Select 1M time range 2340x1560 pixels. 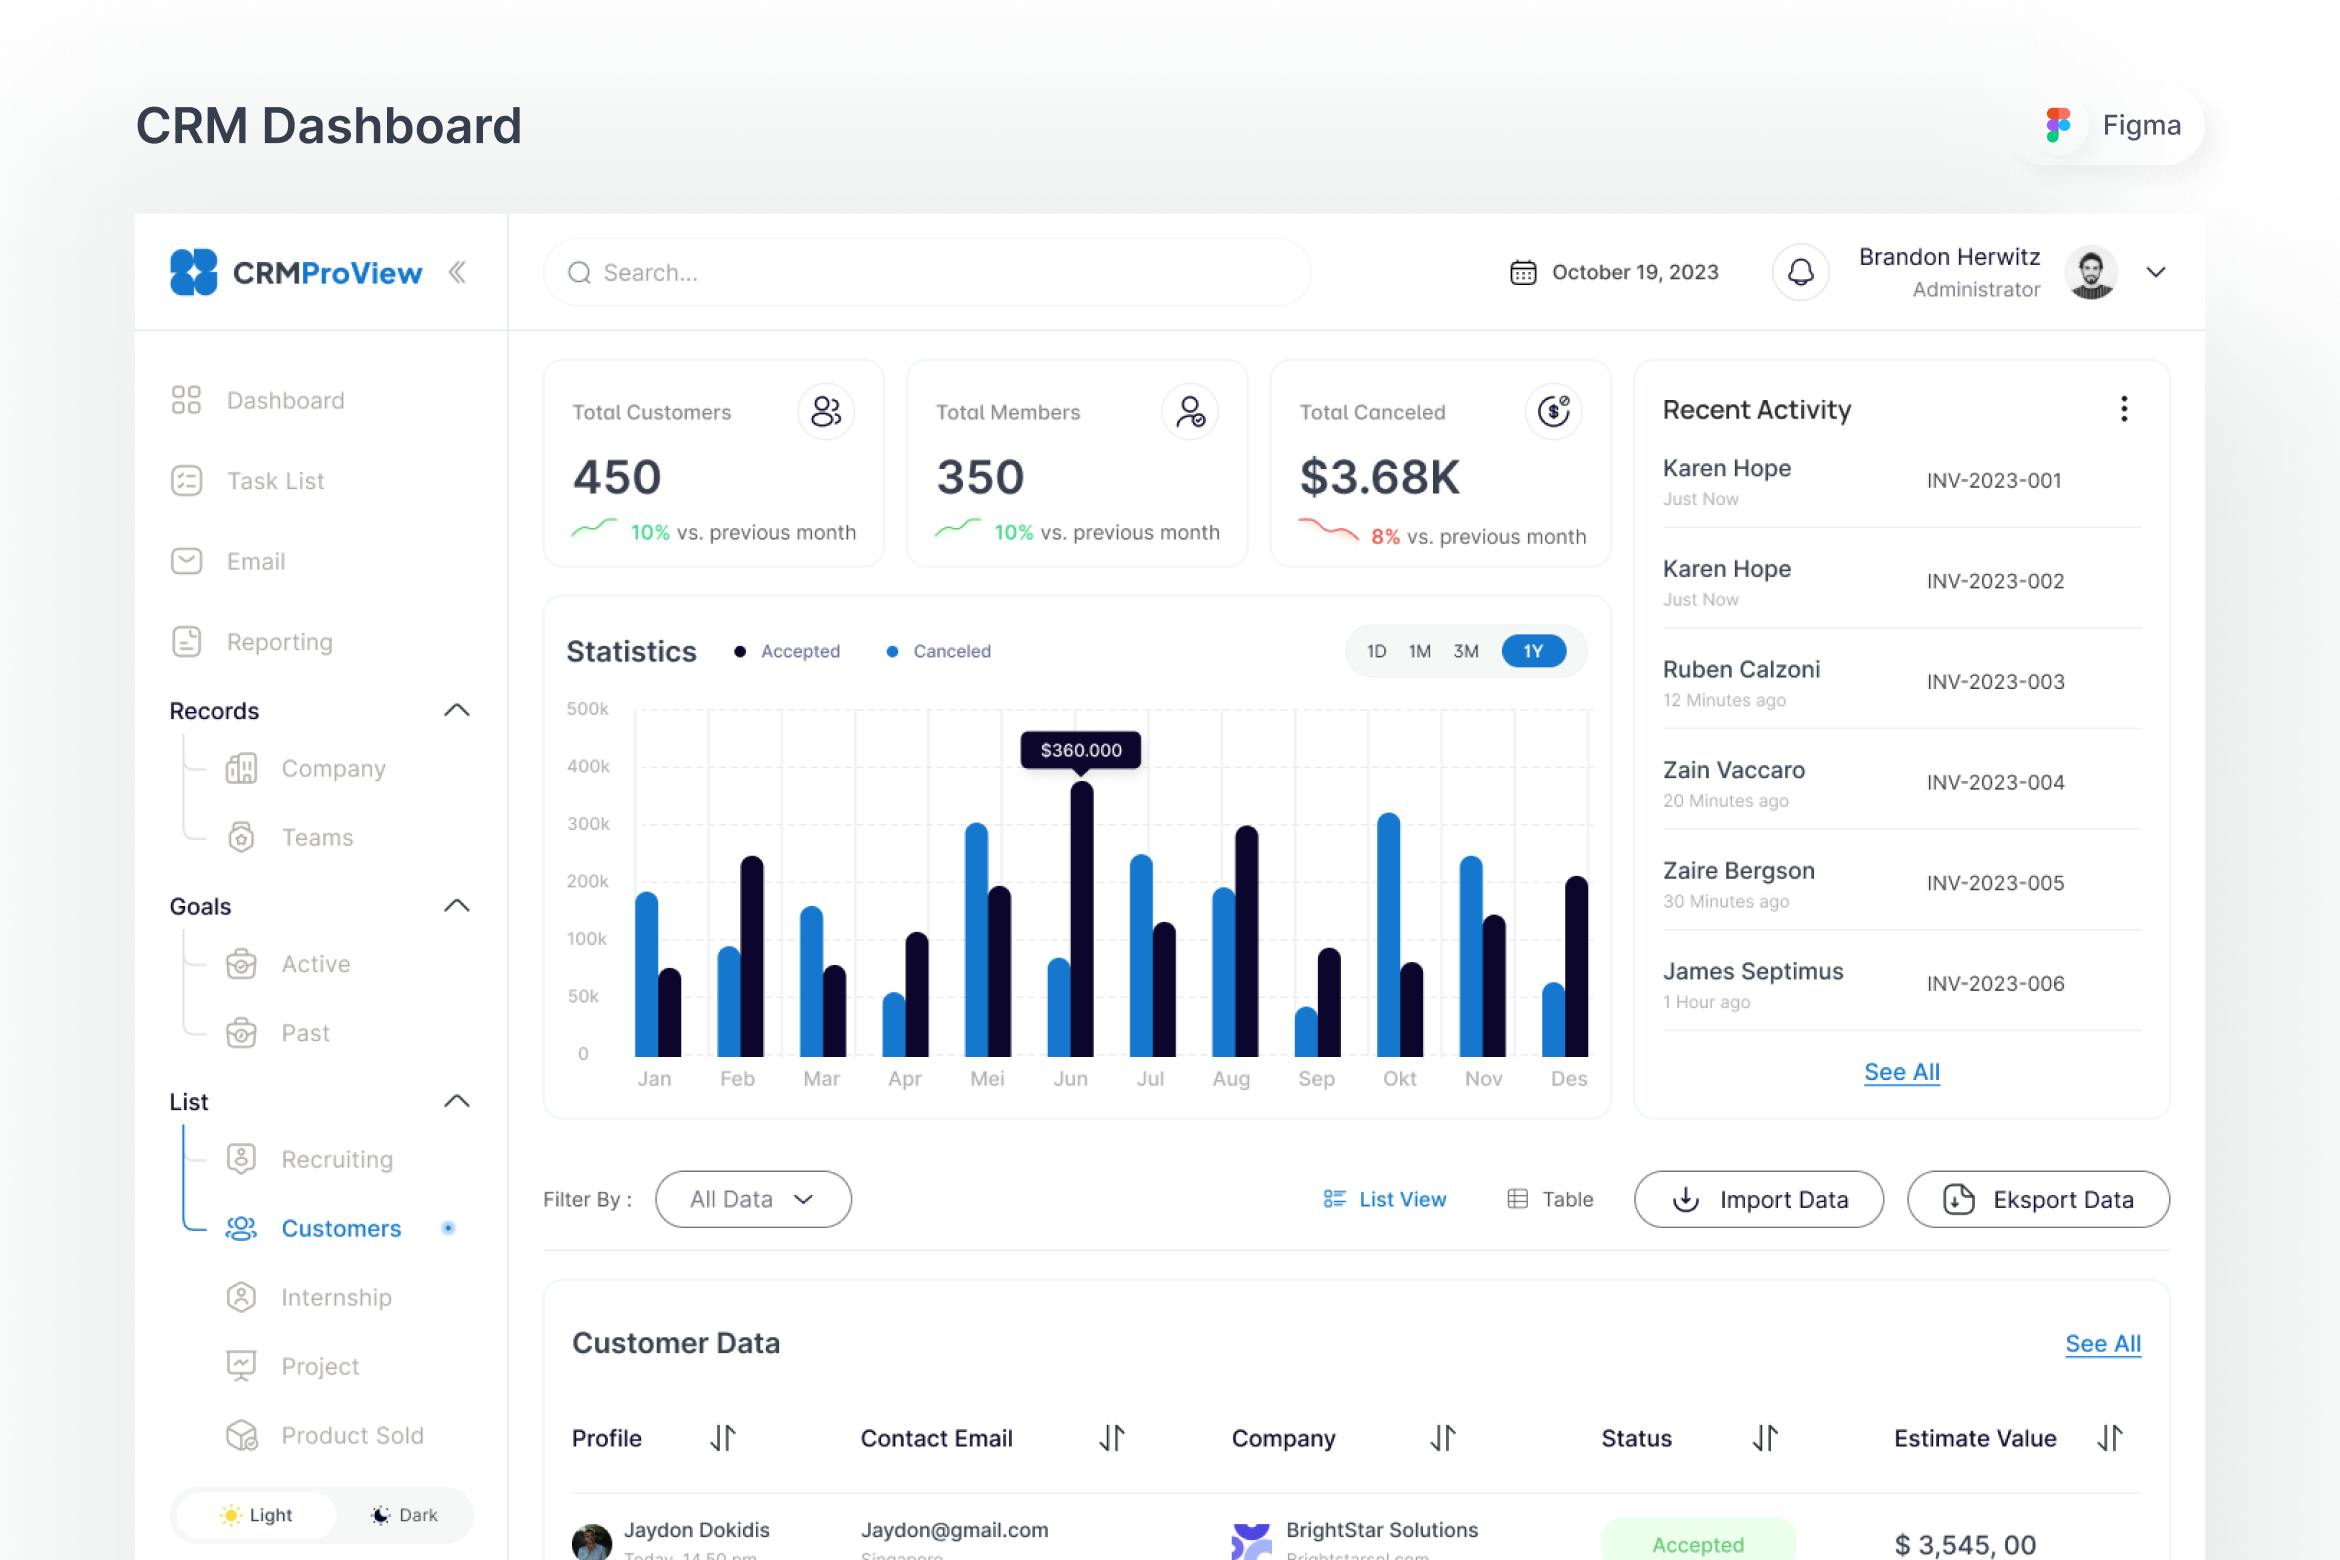point(1420,651)
